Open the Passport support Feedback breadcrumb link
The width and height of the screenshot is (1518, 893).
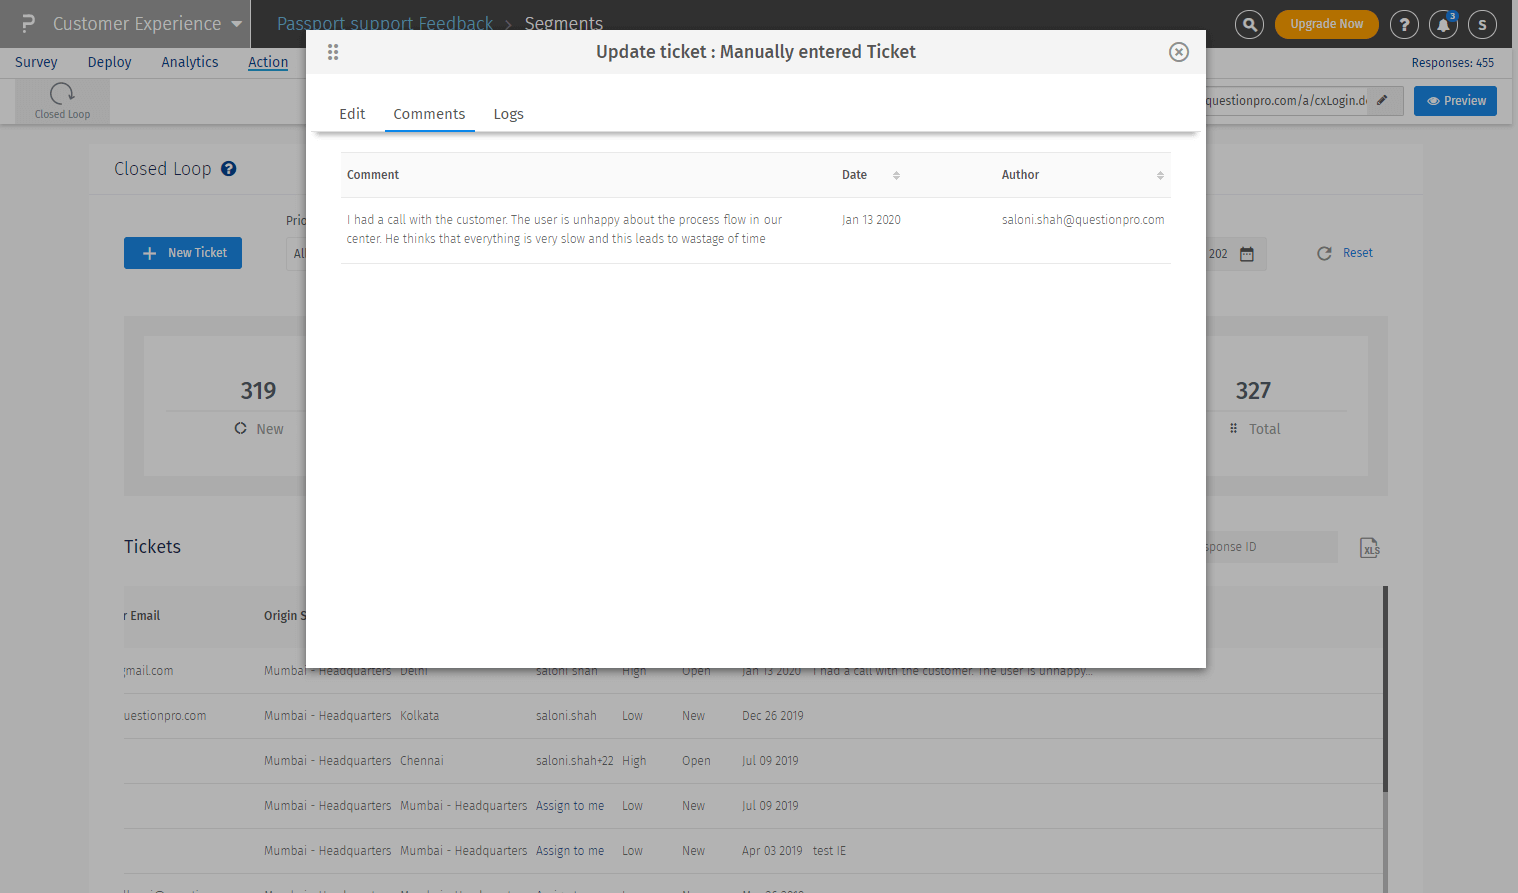coord(385,23)
